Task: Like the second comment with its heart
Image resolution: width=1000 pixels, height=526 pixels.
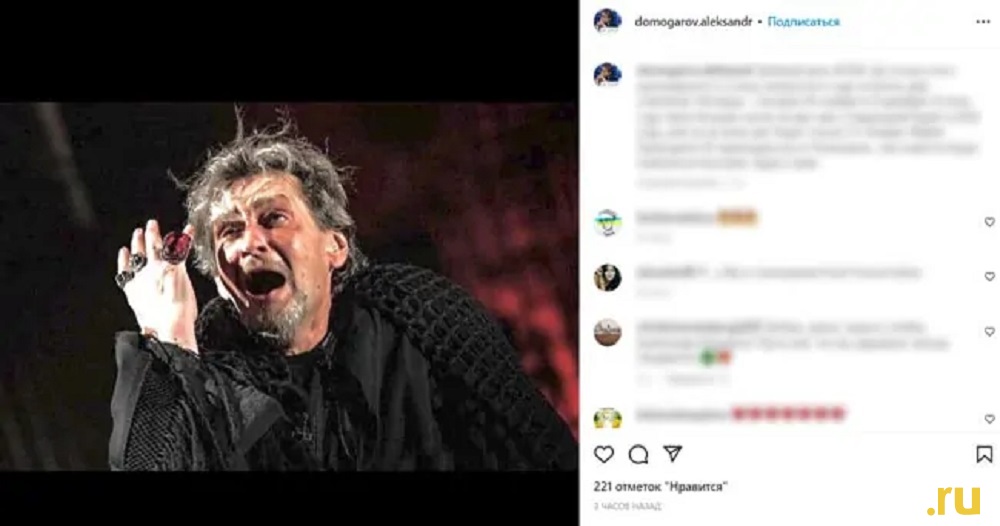Action: [989, 277]
